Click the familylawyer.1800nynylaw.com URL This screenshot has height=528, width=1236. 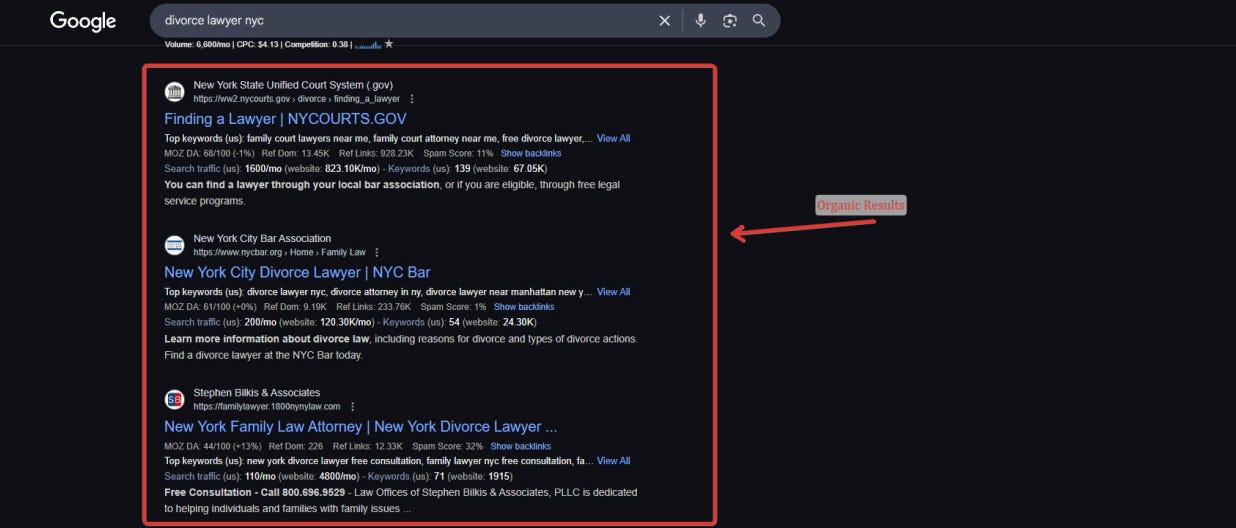point(267,406)
